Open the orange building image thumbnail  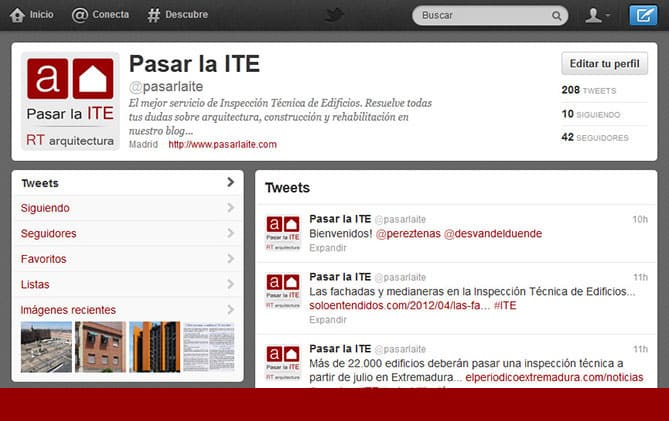coord(154,346)
